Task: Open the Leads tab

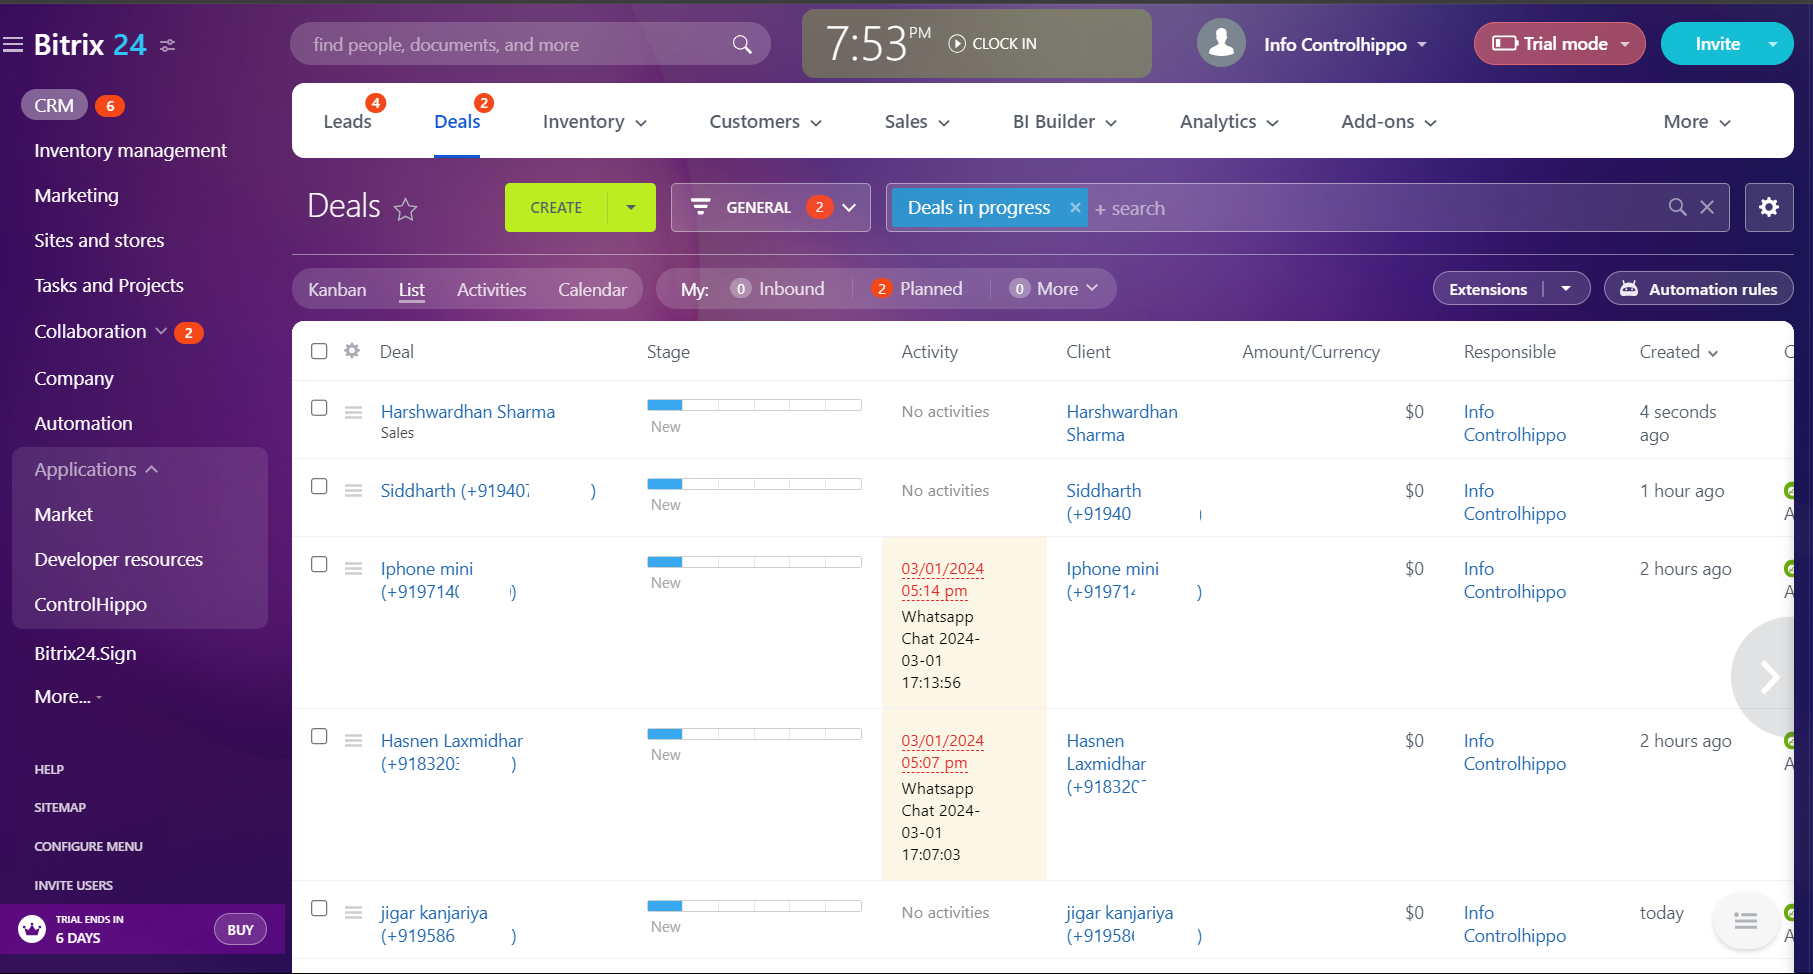Action: tap(347, 122)
